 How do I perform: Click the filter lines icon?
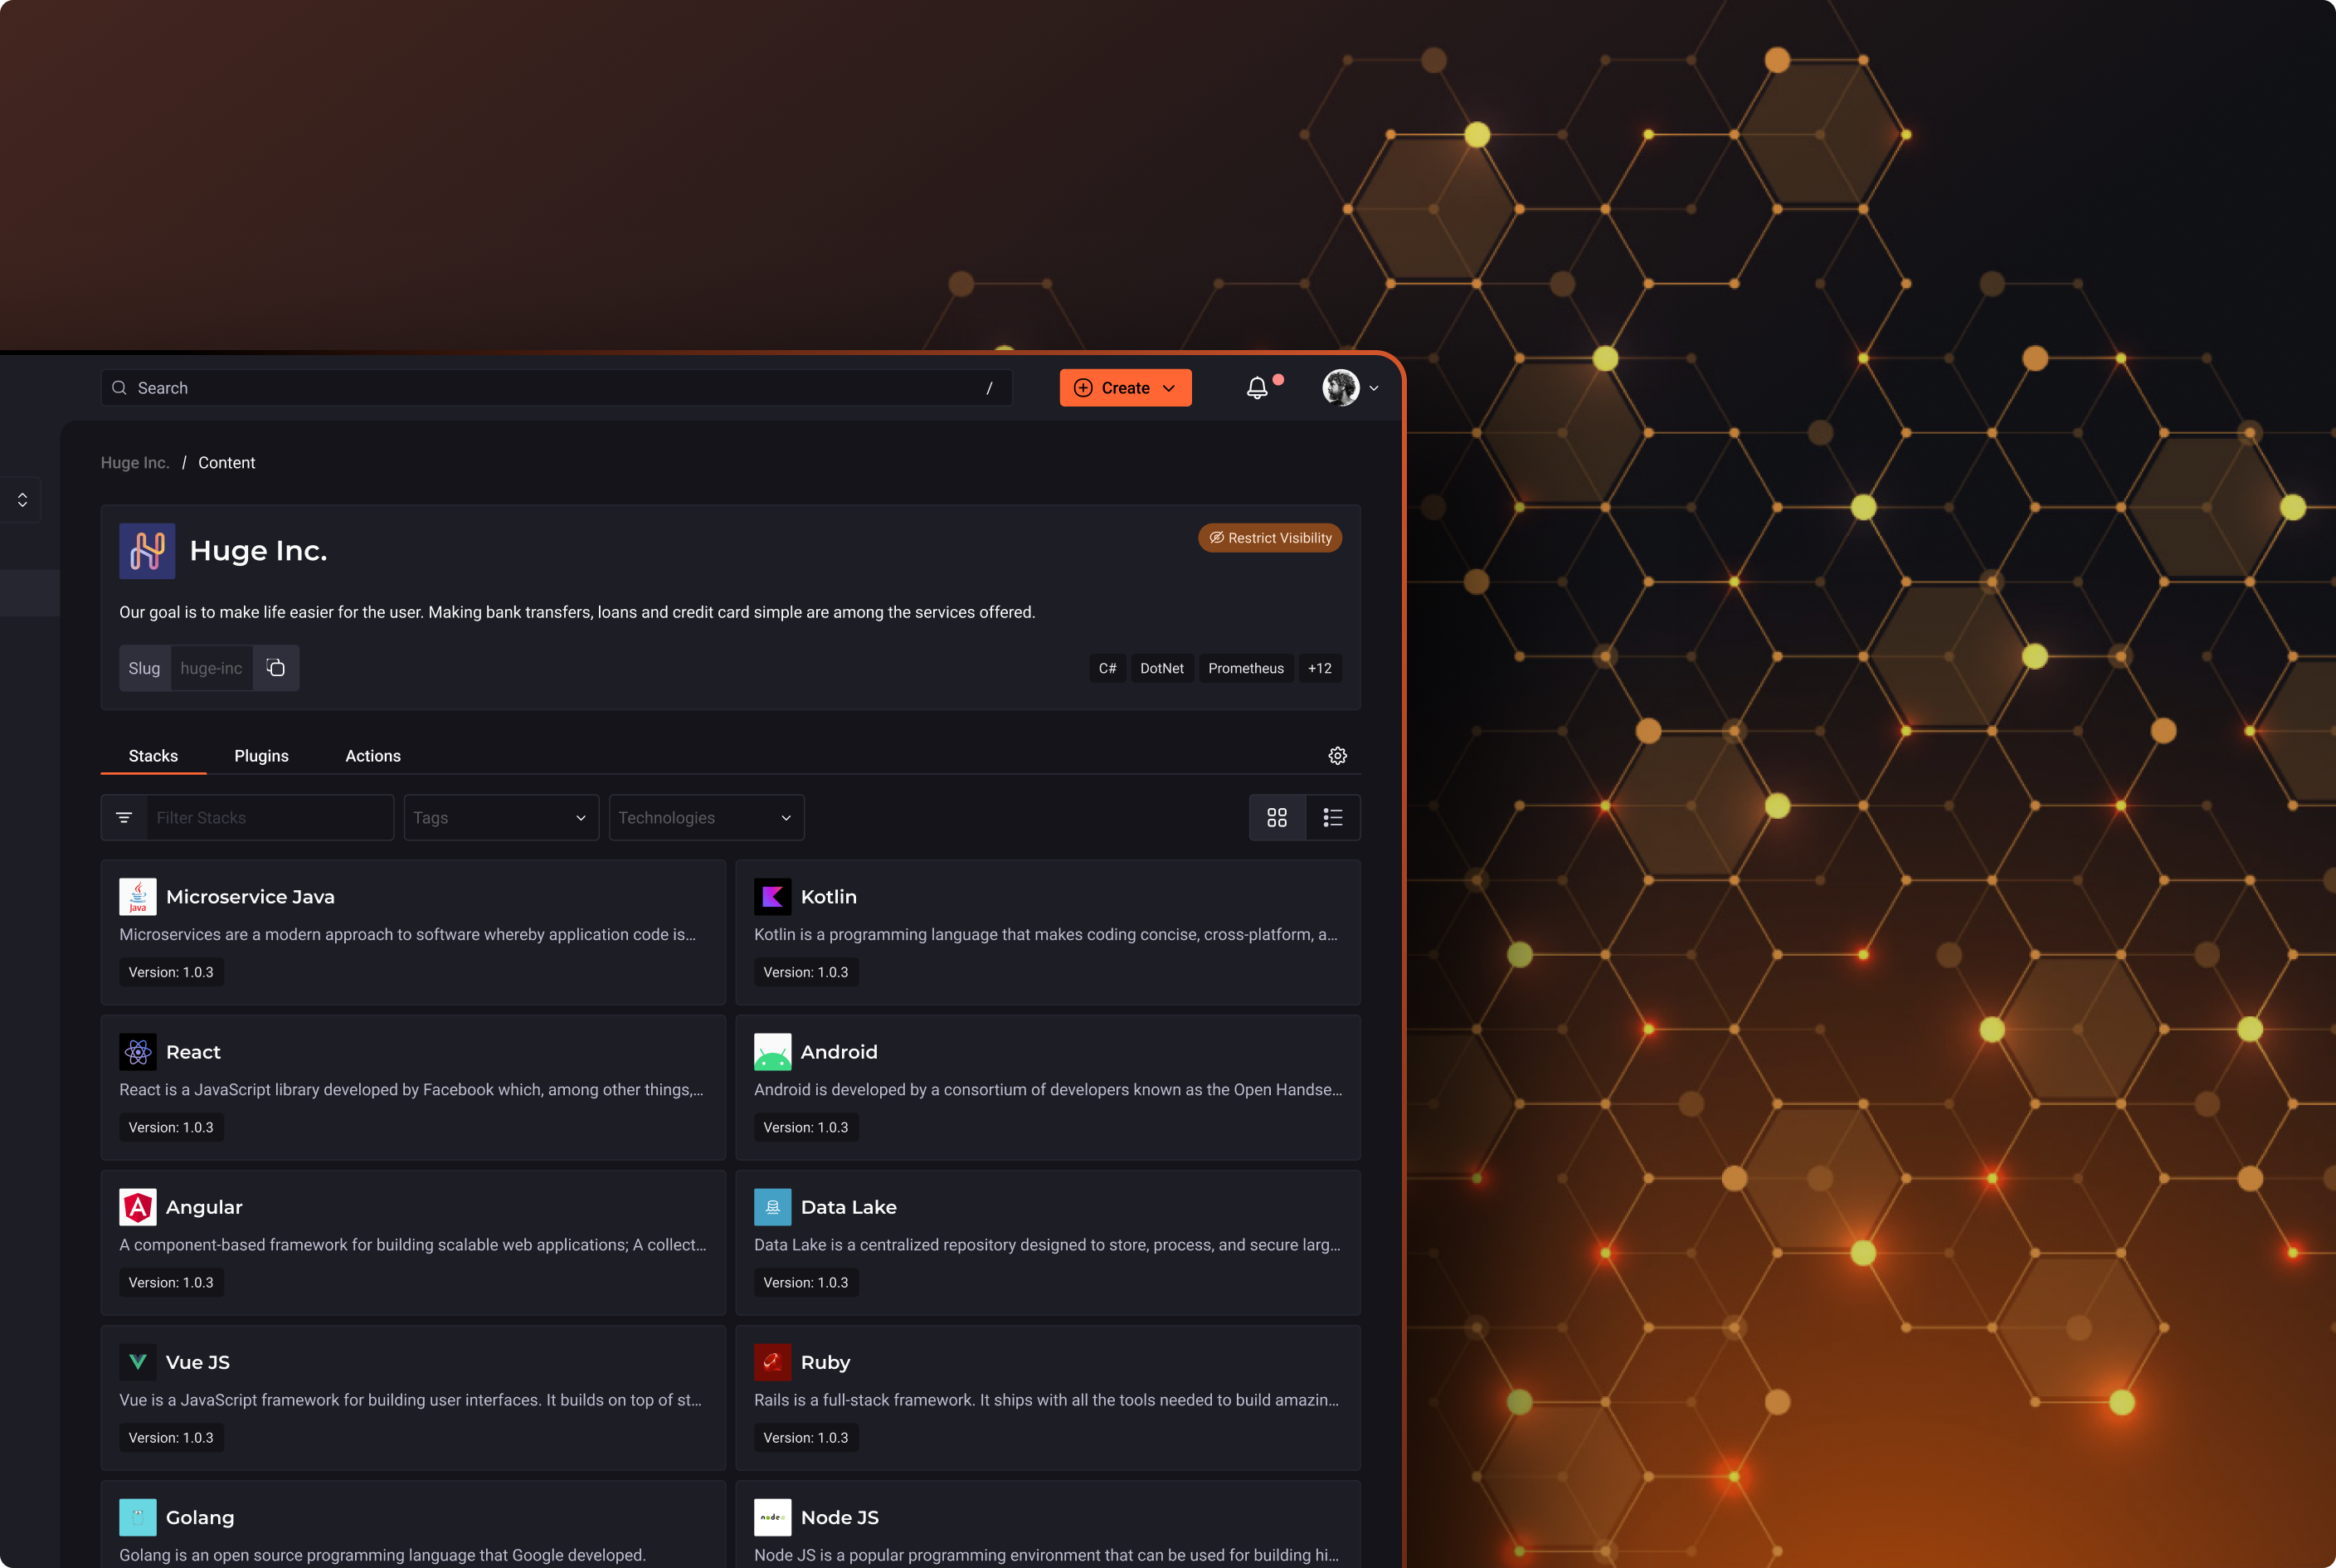coord(124,818)
